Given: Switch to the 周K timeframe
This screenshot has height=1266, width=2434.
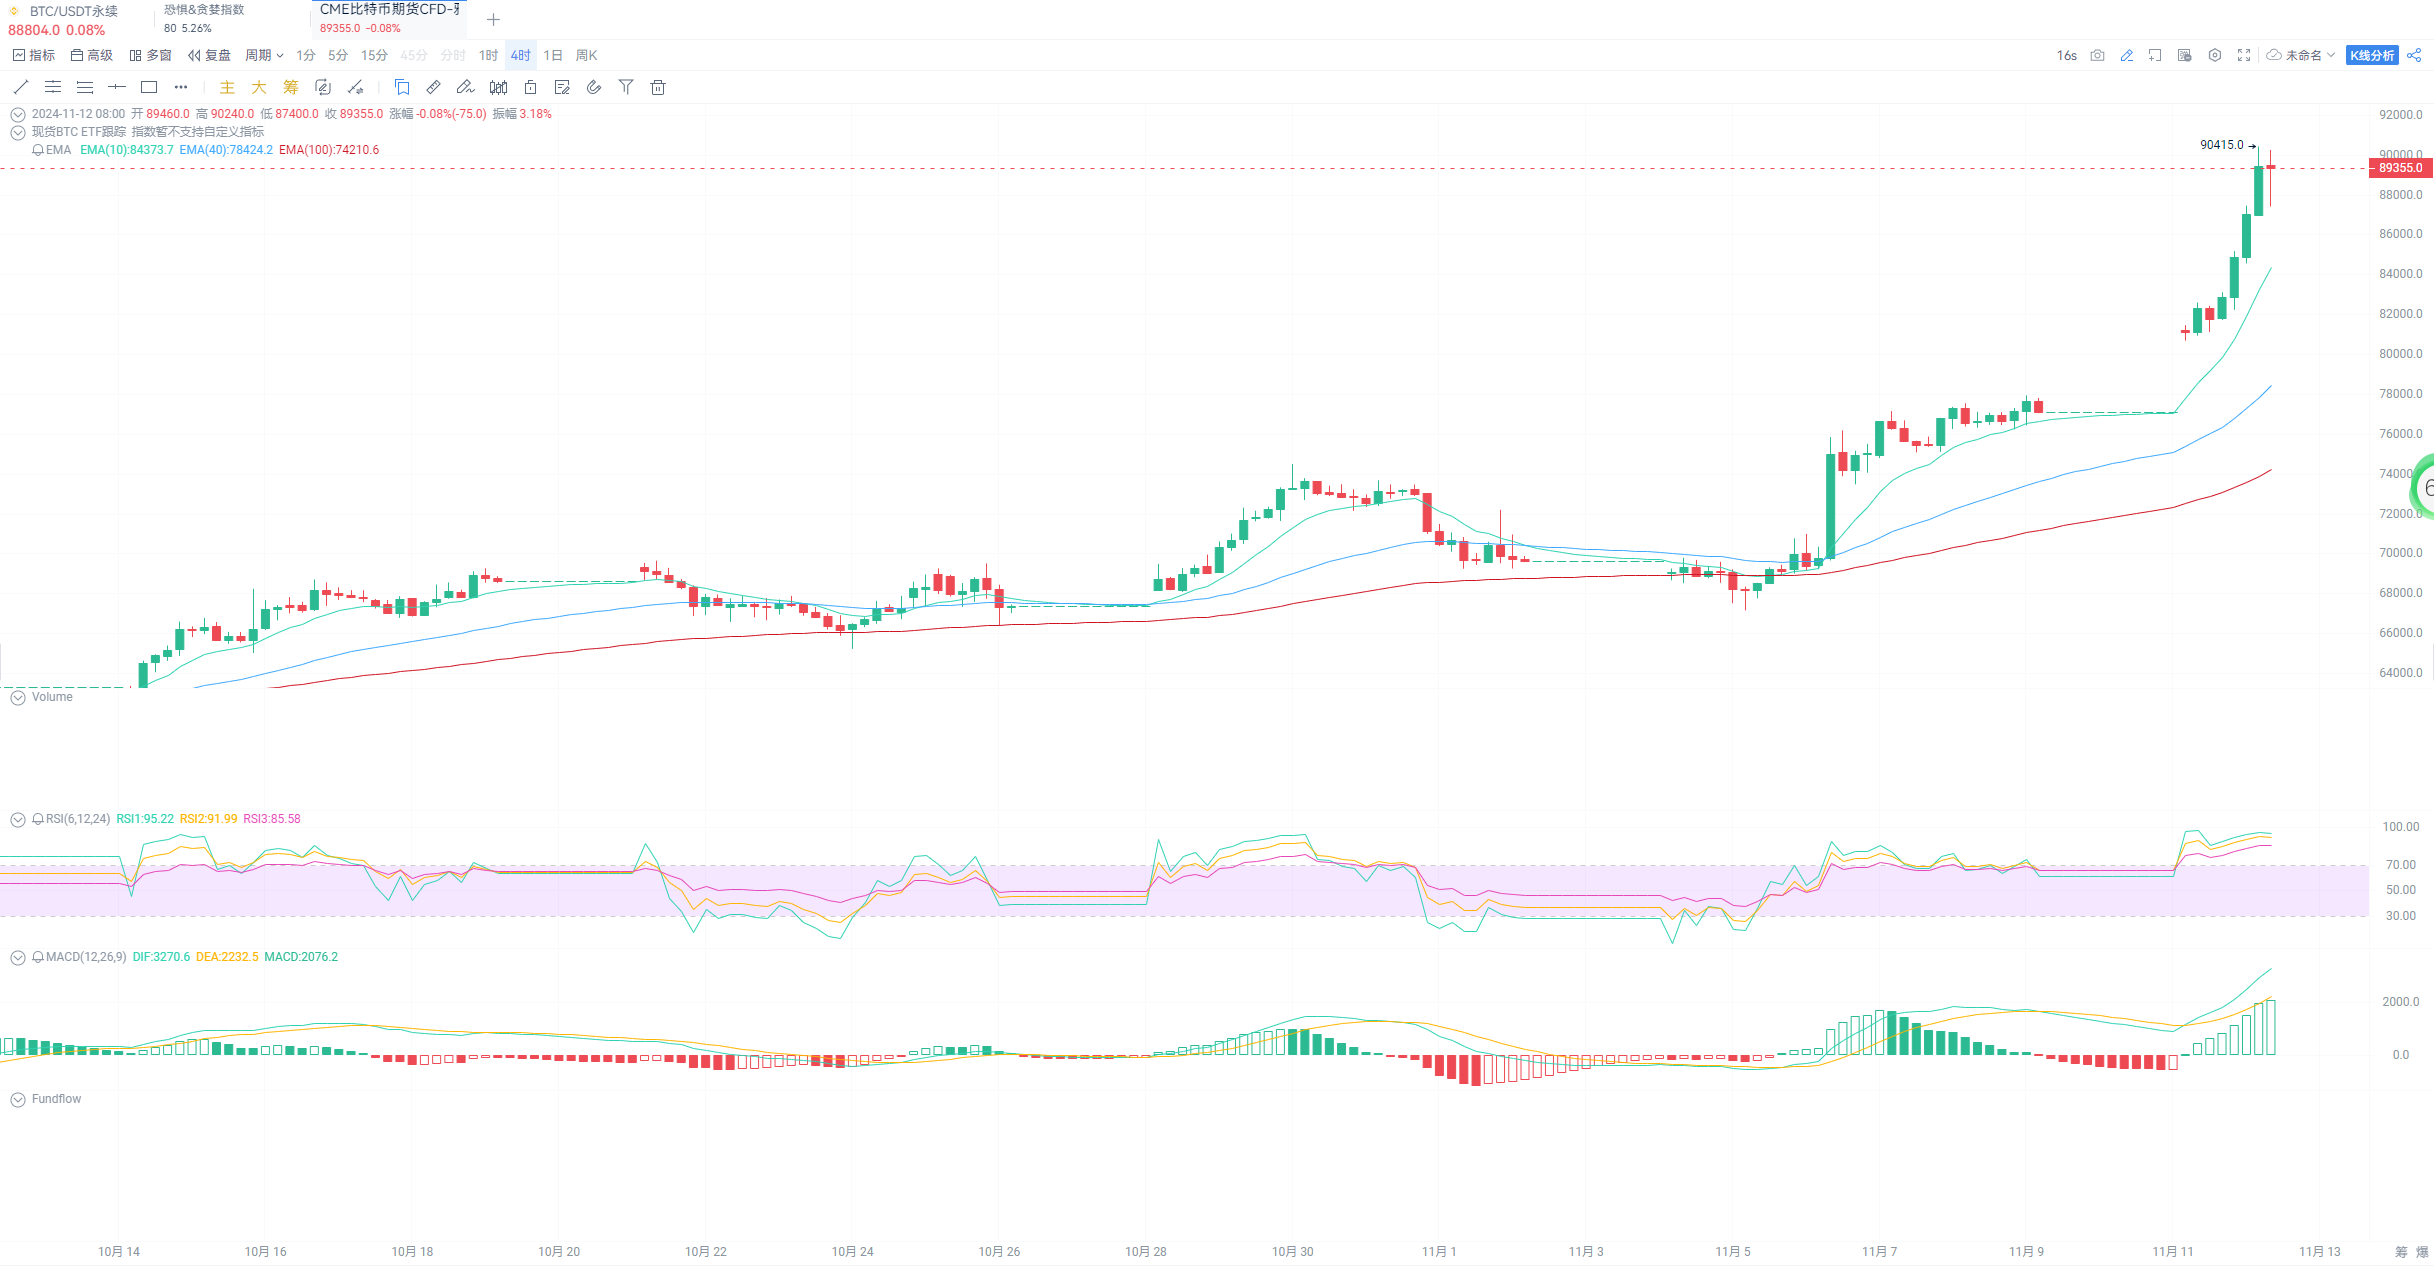Looking at the screenshot, I should 586,55.
